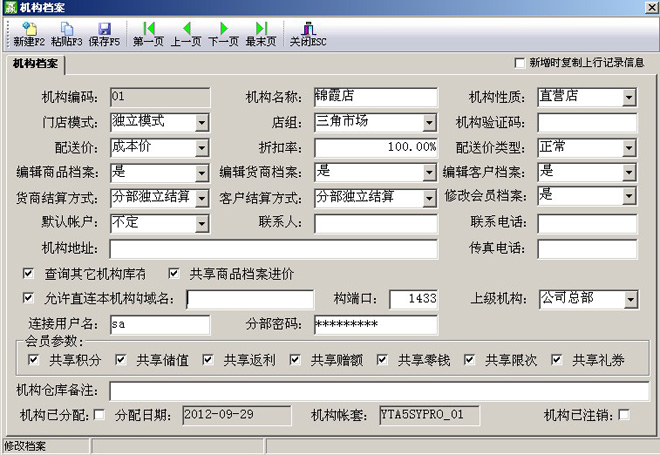Close the 机构档案 window
The image size is (660, 455).
pos(651,7)
